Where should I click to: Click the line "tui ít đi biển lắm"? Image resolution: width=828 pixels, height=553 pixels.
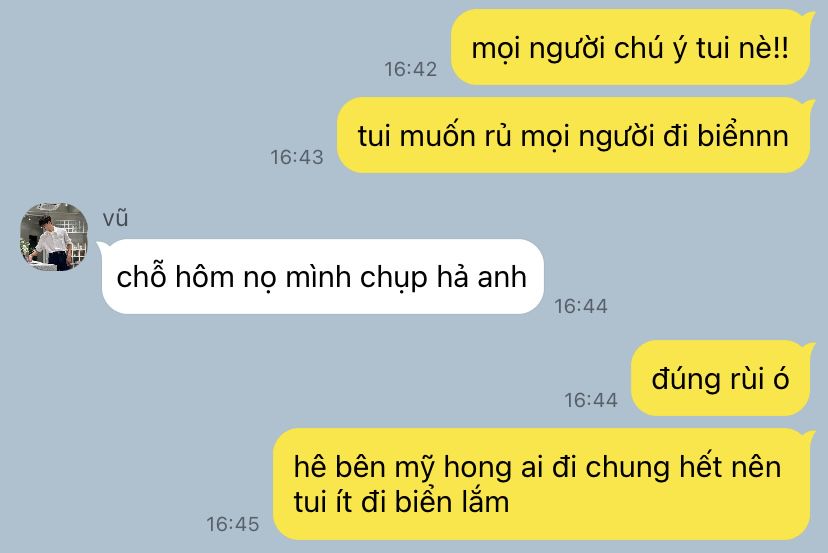coord(401,502)
